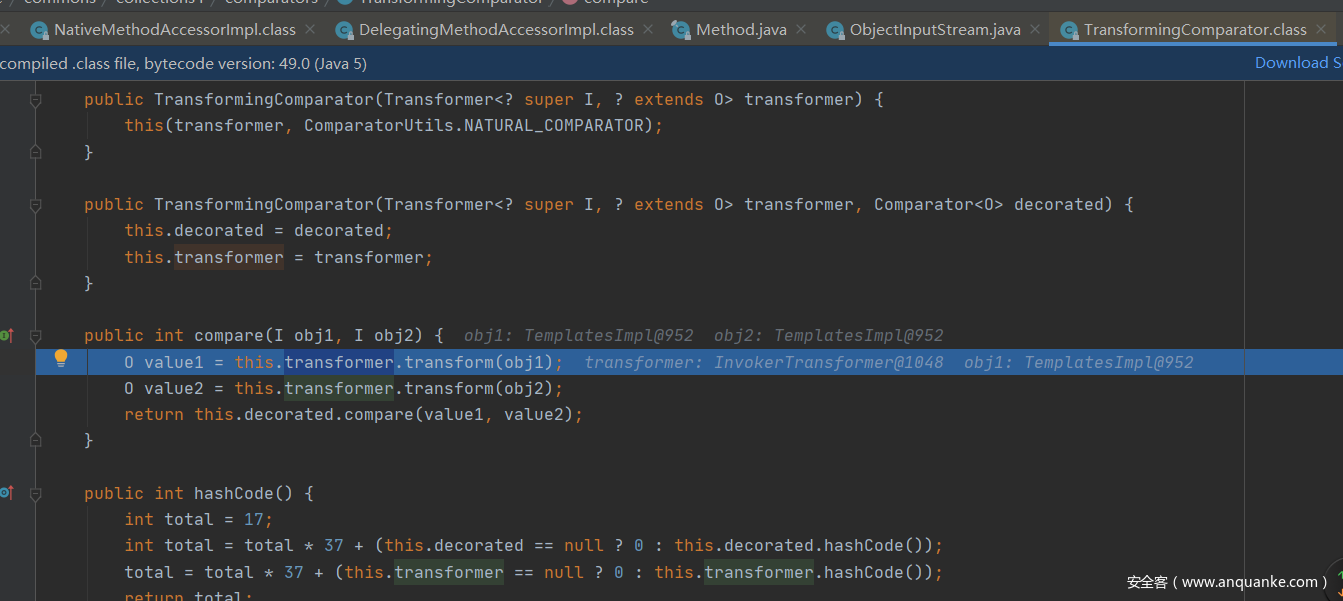The image size is (1343, 601).
Task: Click 'this.transformer = transformer;' assignment line
Action: pyautogui.click(x=279, y=257)
